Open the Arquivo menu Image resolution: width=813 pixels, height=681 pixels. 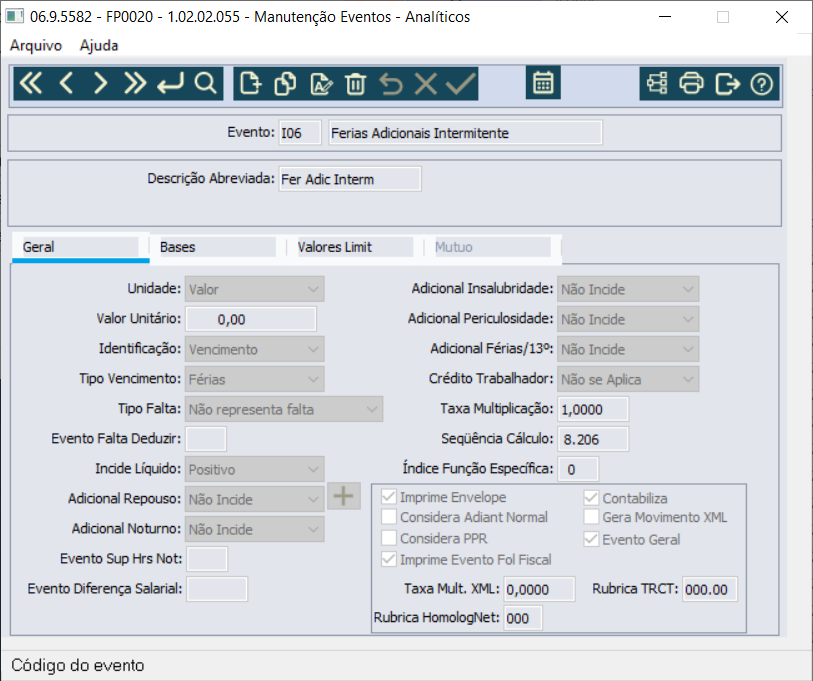click(36, 46)
